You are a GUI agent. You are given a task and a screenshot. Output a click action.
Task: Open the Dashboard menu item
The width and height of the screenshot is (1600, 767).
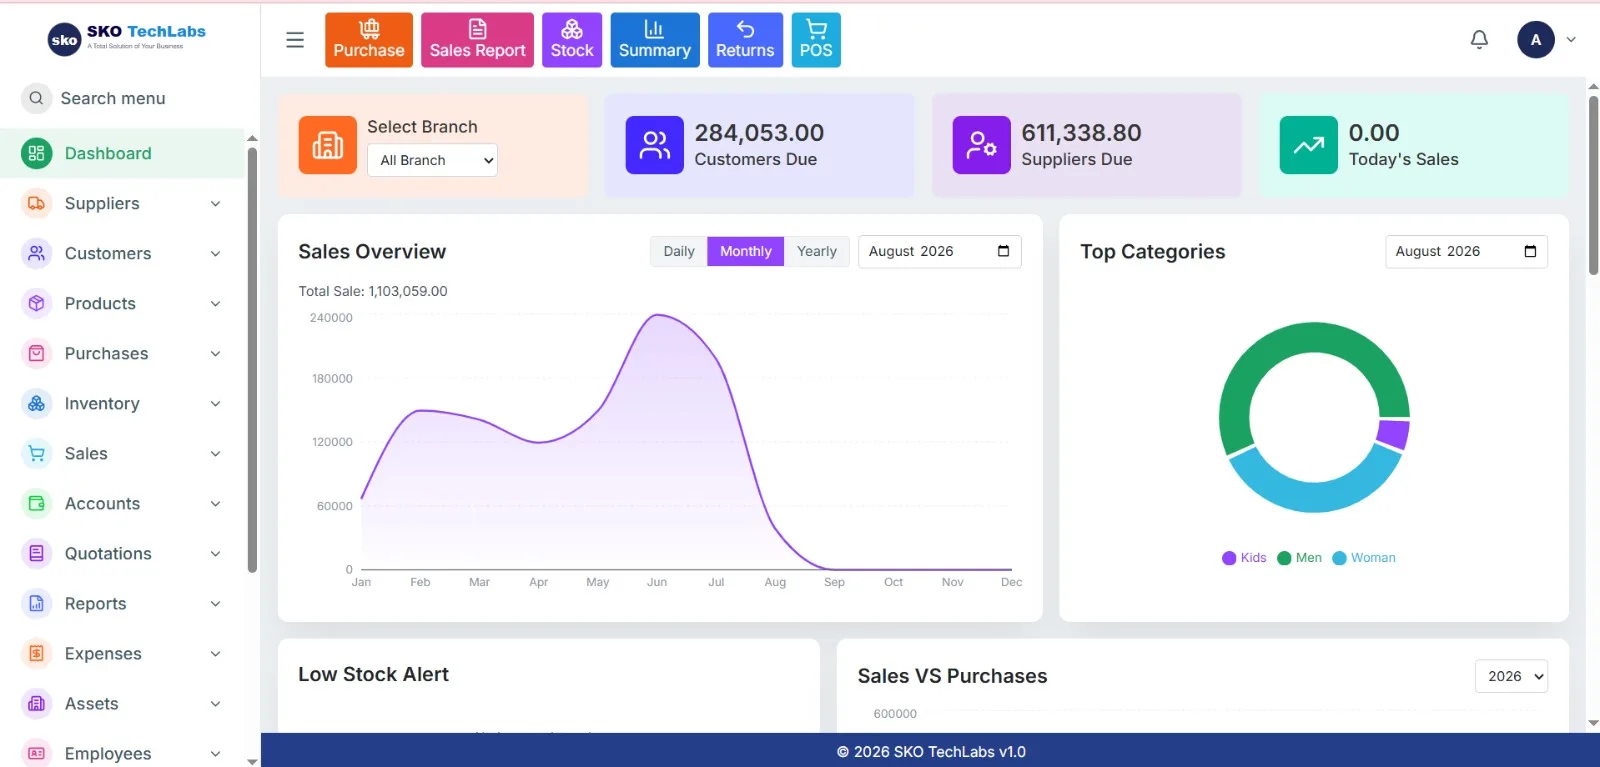pos(122,153)
